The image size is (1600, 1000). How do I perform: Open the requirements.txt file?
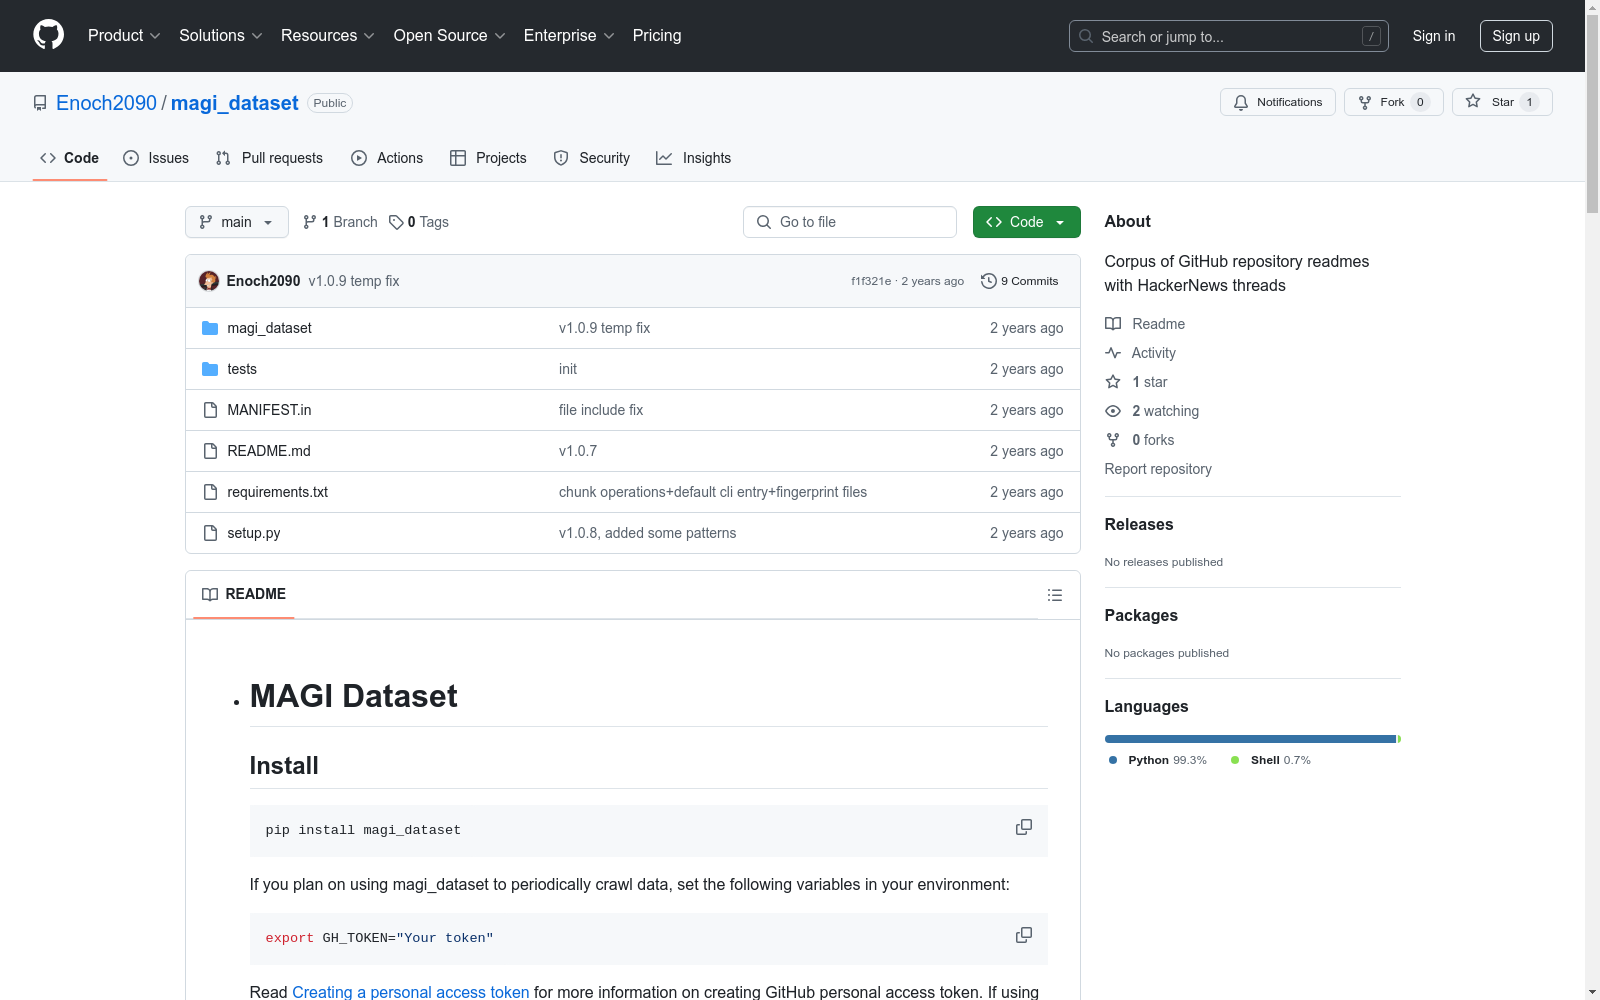click(x=278, y=492)
